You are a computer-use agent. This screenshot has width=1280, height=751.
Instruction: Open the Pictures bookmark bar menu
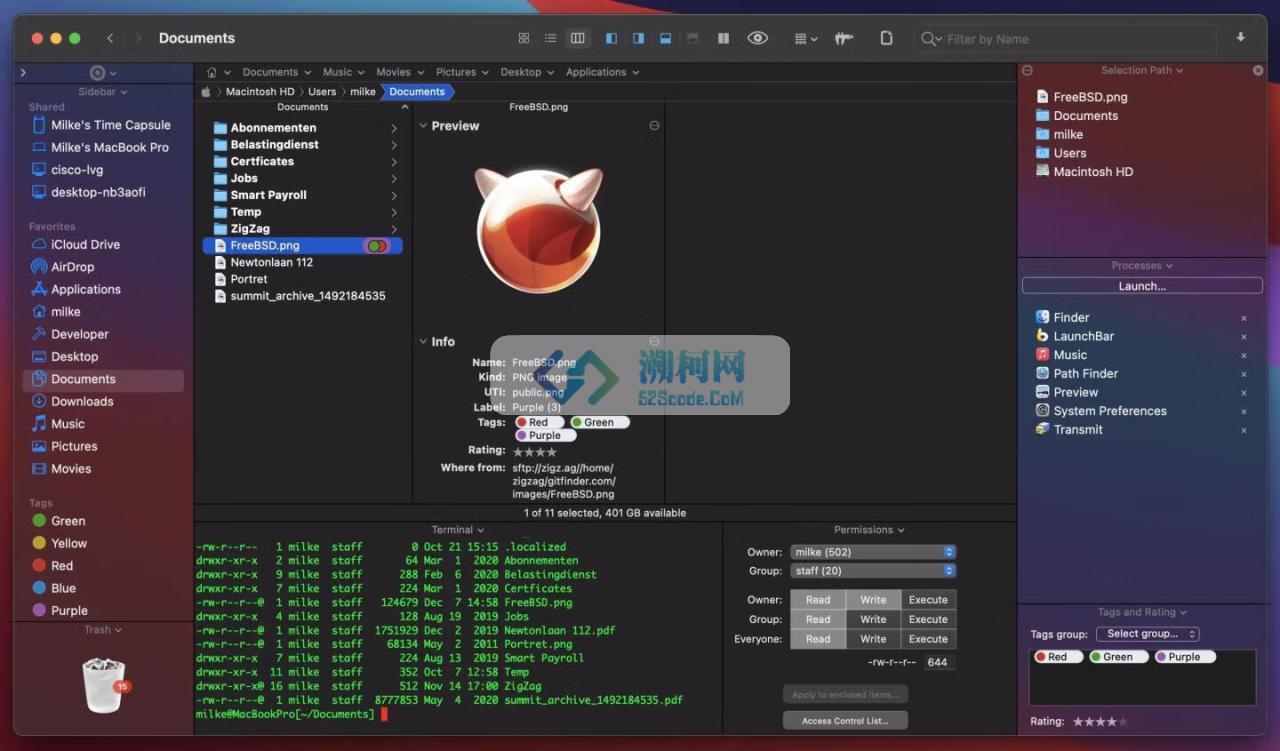click(x=462, y=72)
